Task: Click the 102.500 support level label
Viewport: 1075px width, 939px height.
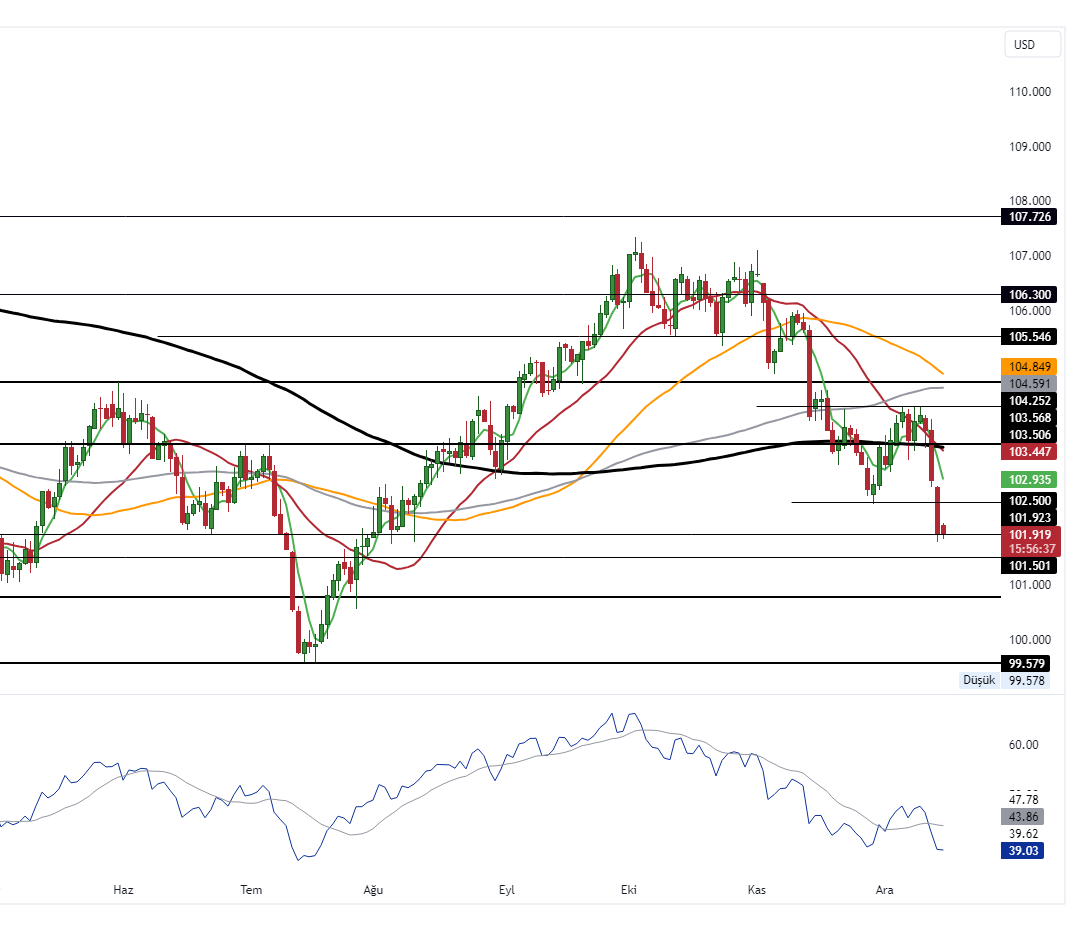Action: [1030, 500]
